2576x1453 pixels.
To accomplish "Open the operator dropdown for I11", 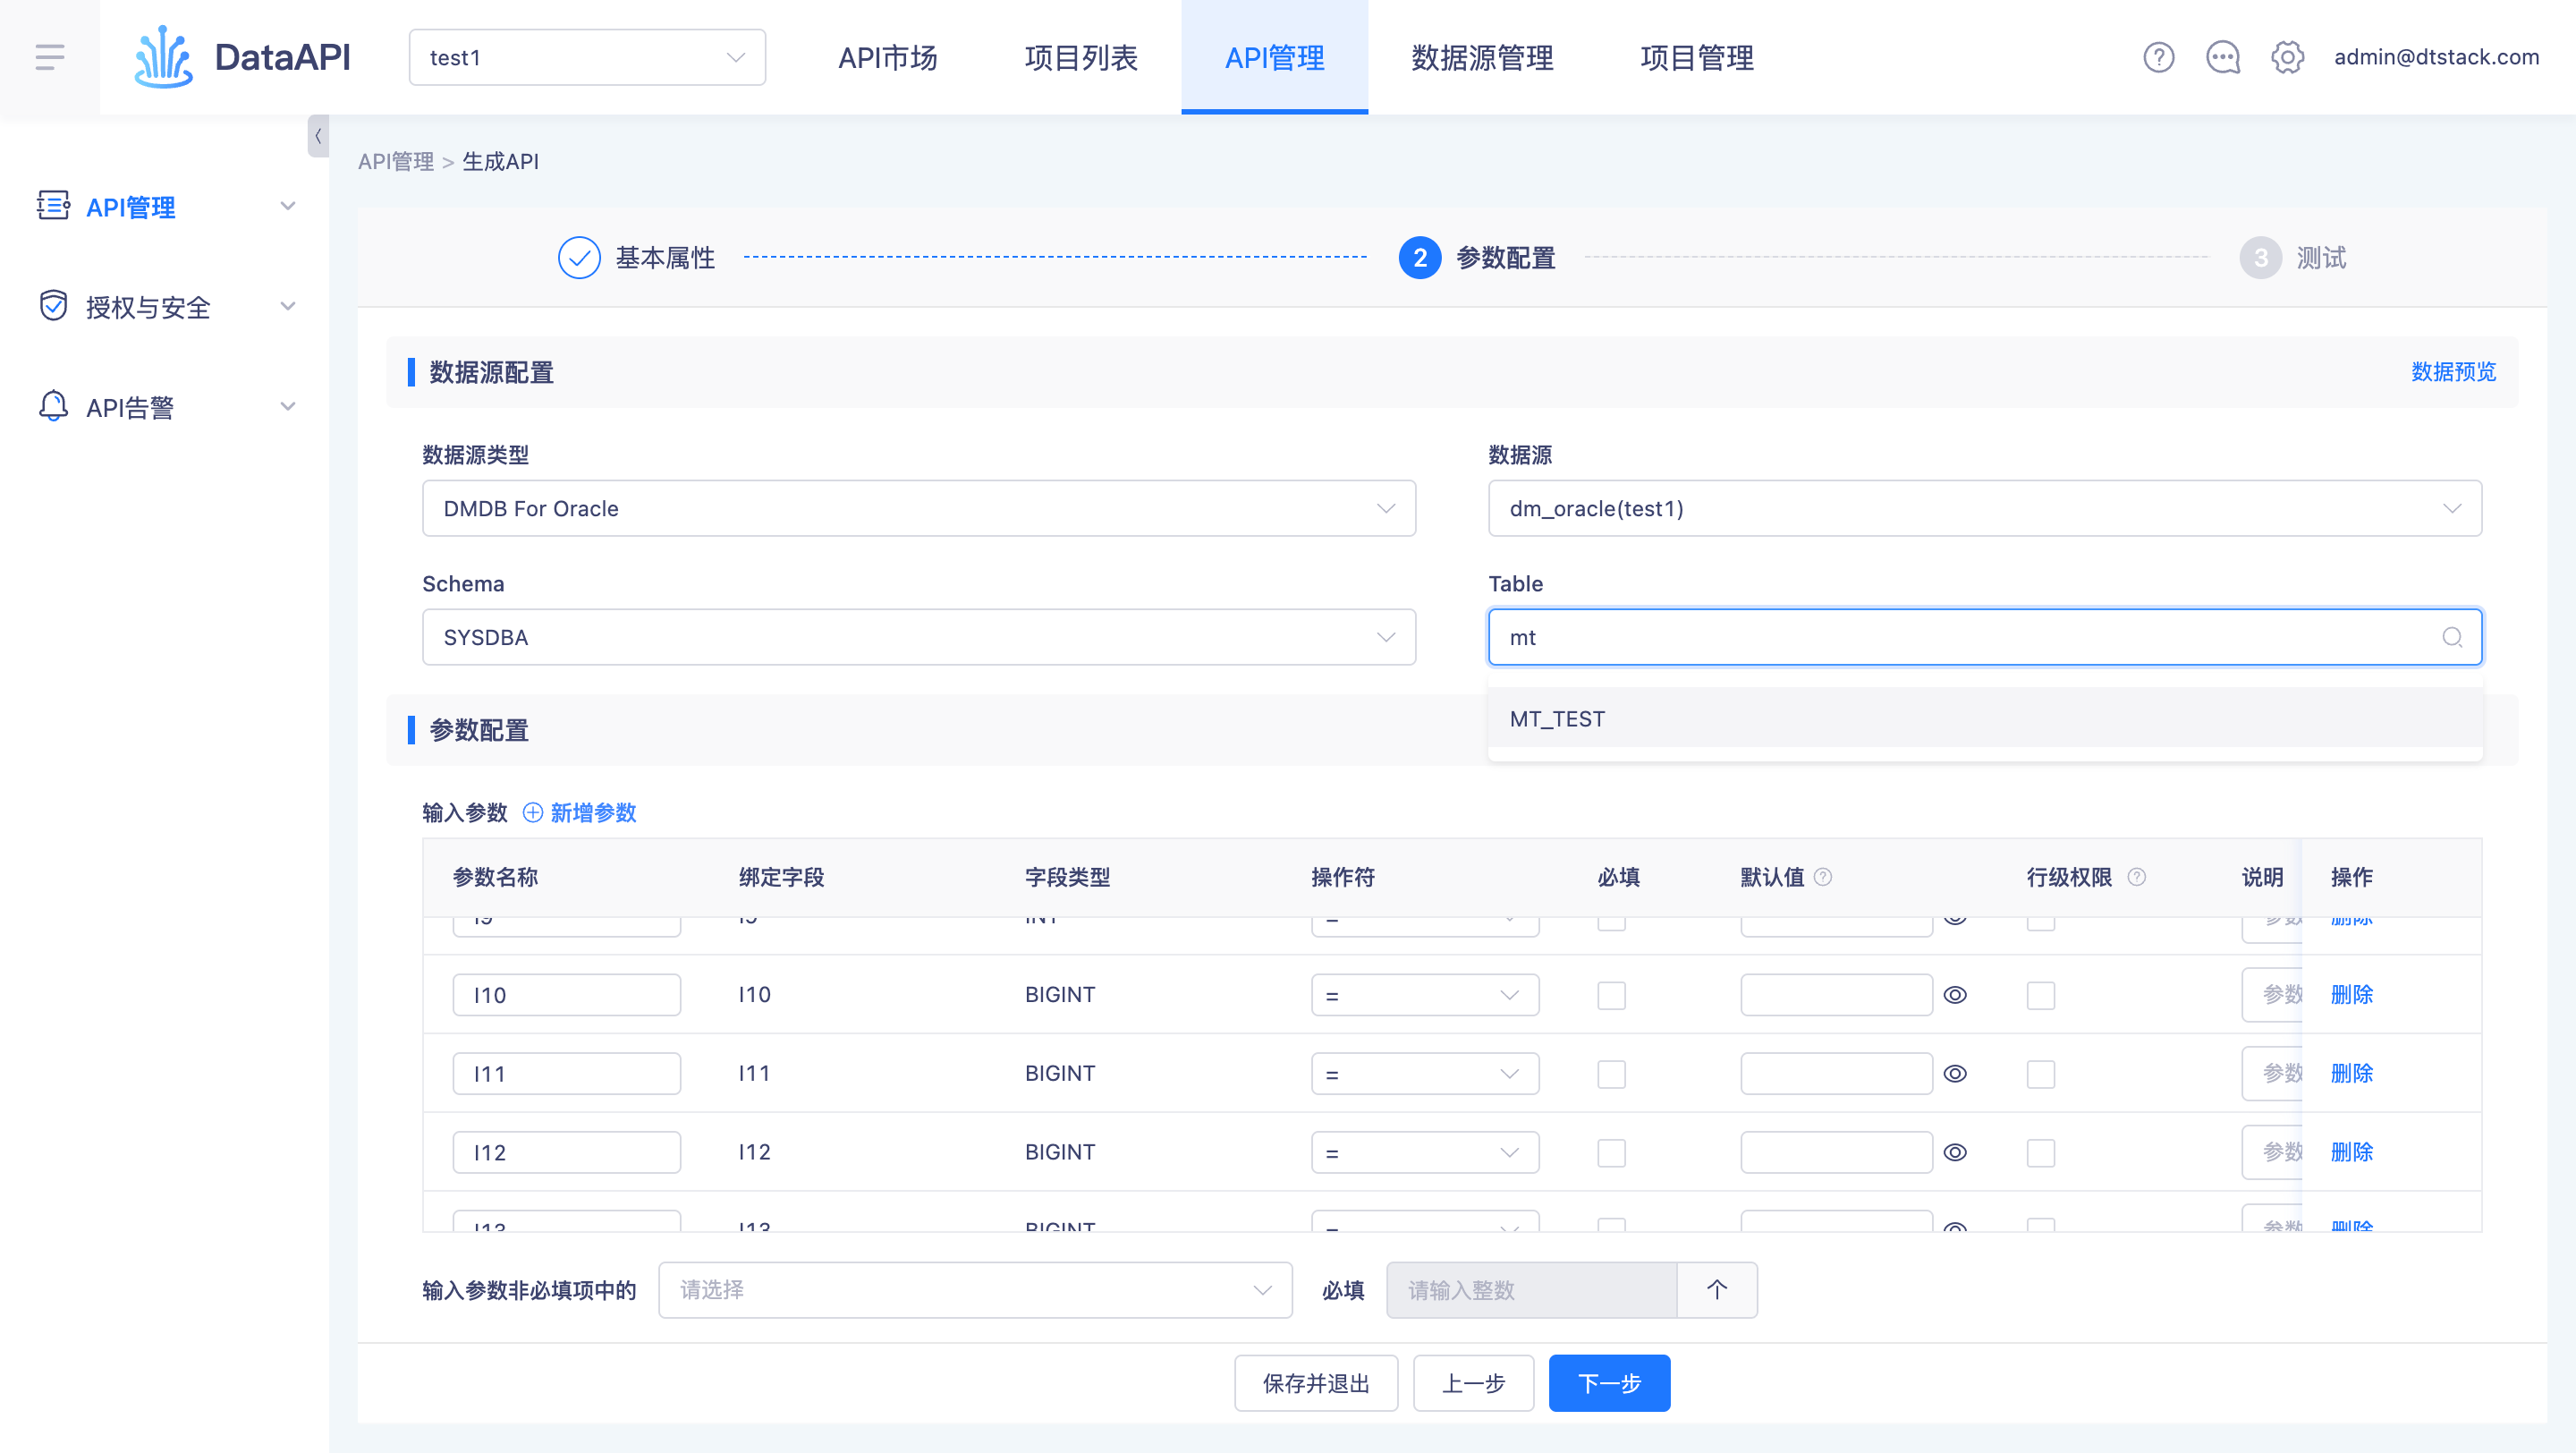I will 1424,1074.
